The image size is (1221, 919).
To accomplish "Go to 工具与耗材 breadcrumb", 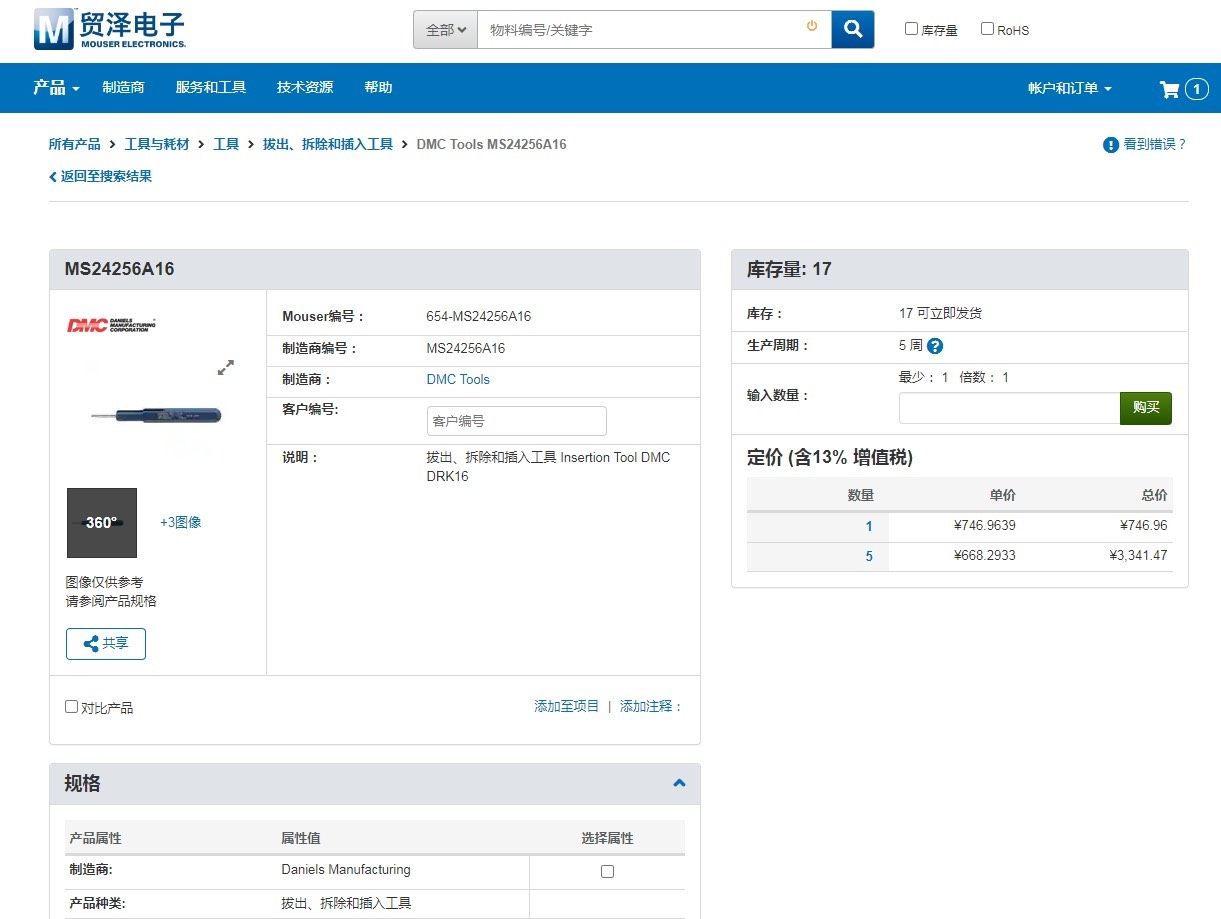I will pos(157,144).
